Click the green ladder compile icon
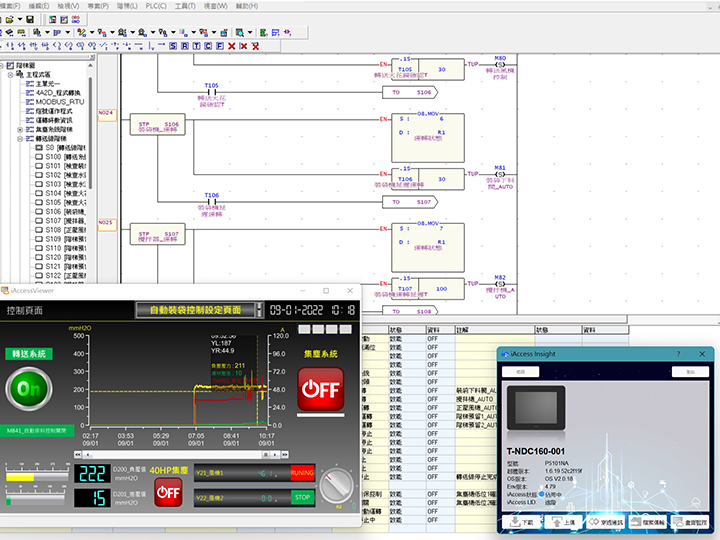 264,33
